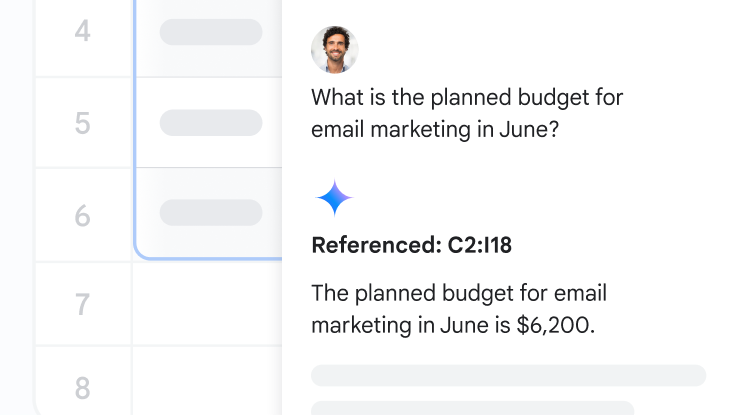Click the empty cell in row 7
The width and height of the screenshot is (739, 415).
(207, 304)
